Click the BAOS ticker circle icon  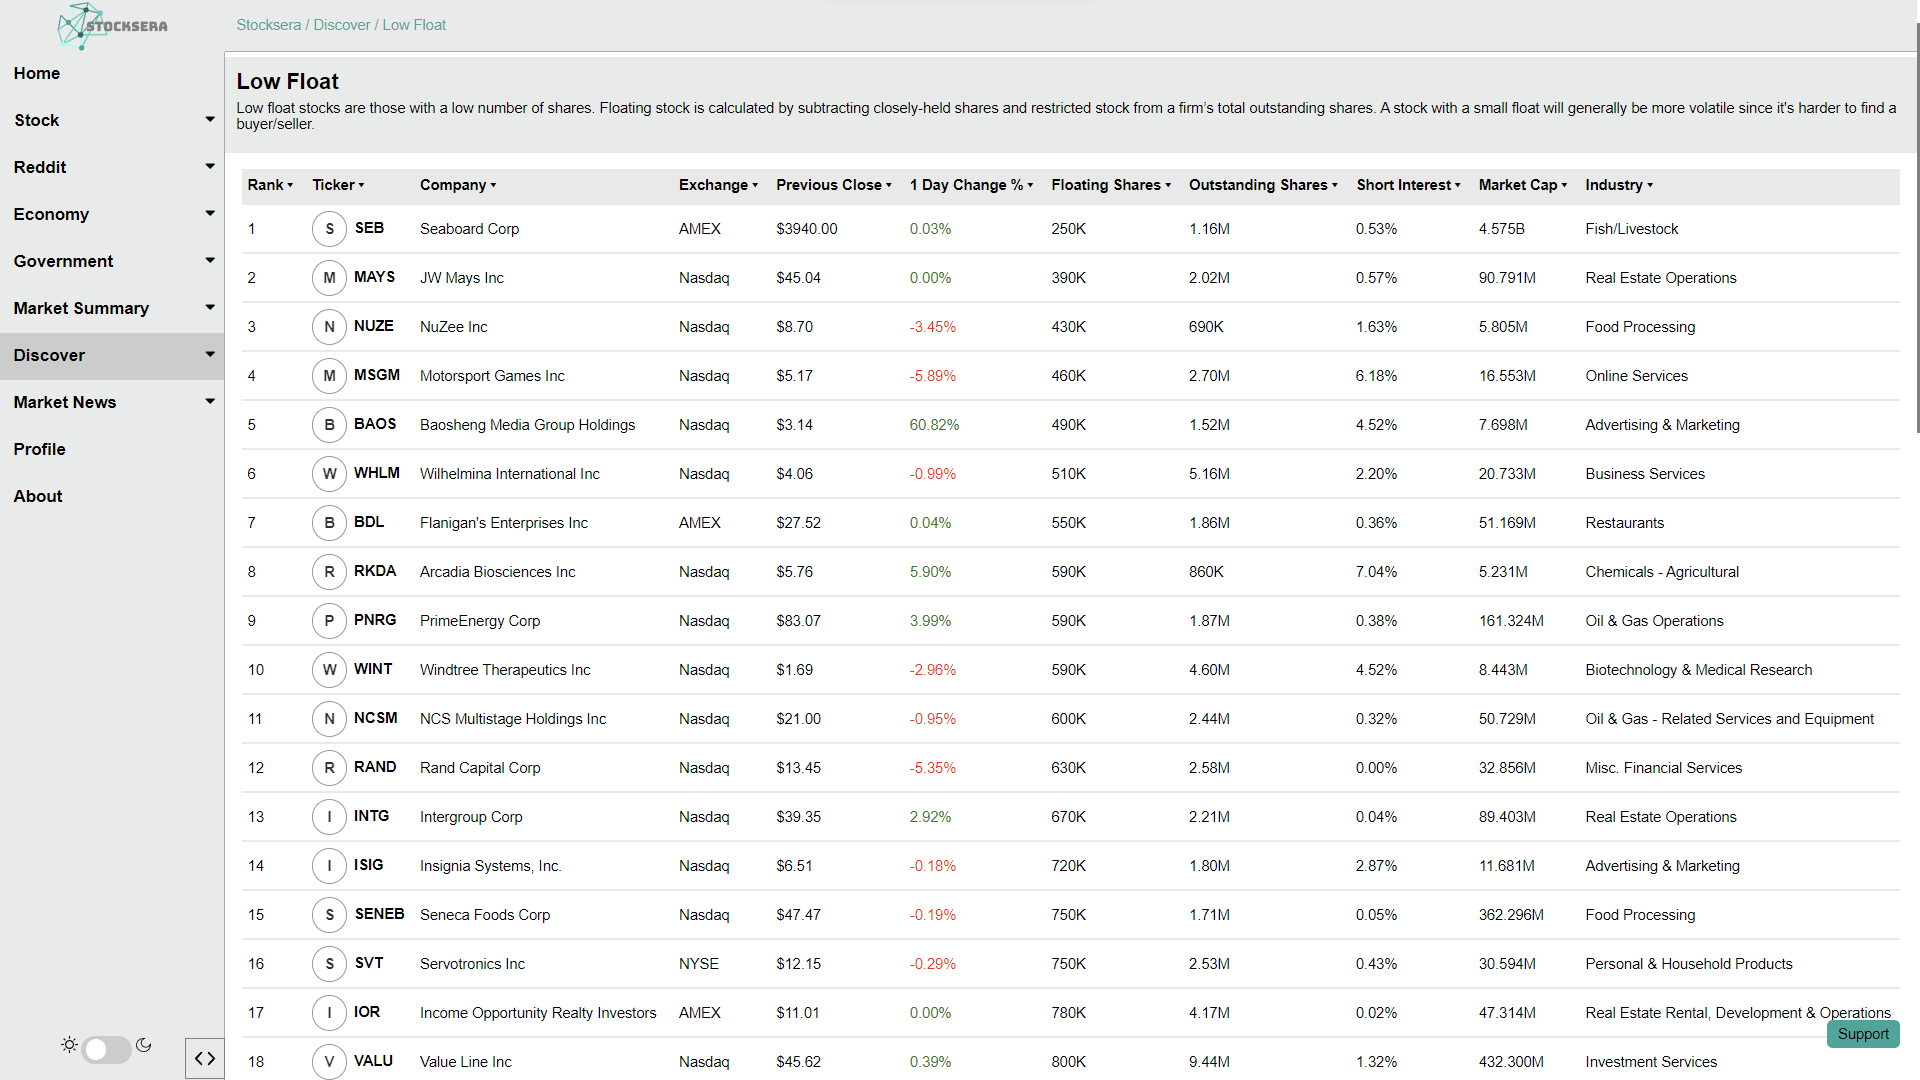tap(329, 425)
